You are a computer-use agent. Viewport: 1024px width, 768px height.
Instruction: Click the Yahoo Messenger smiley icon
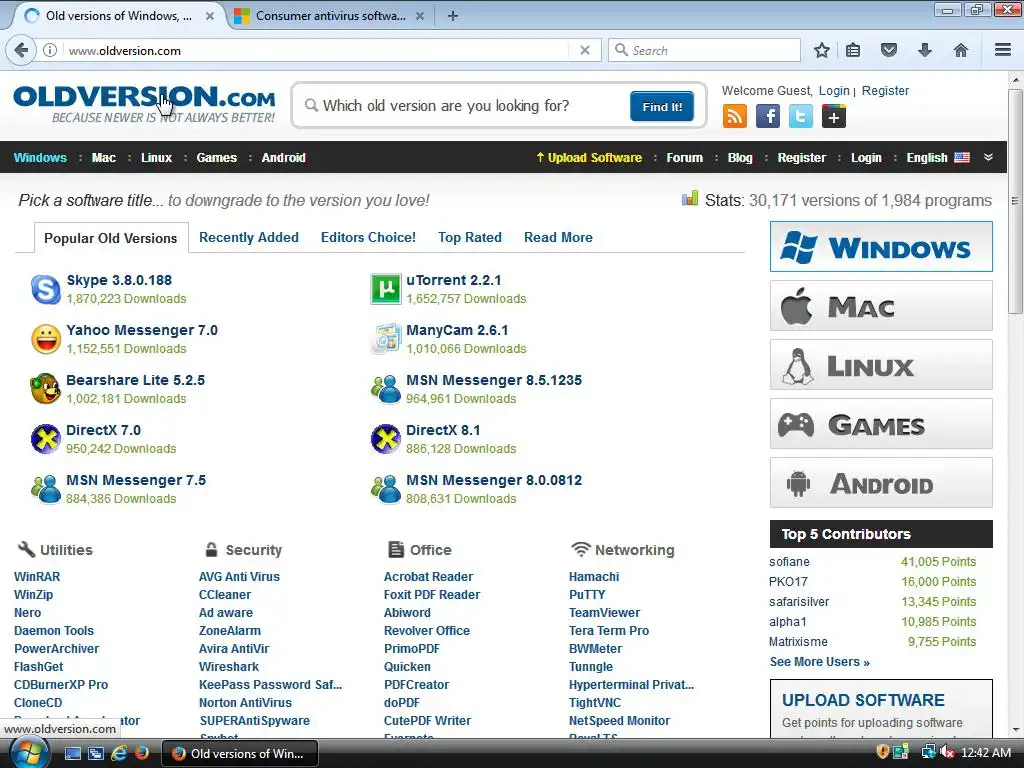coord(46,340)
